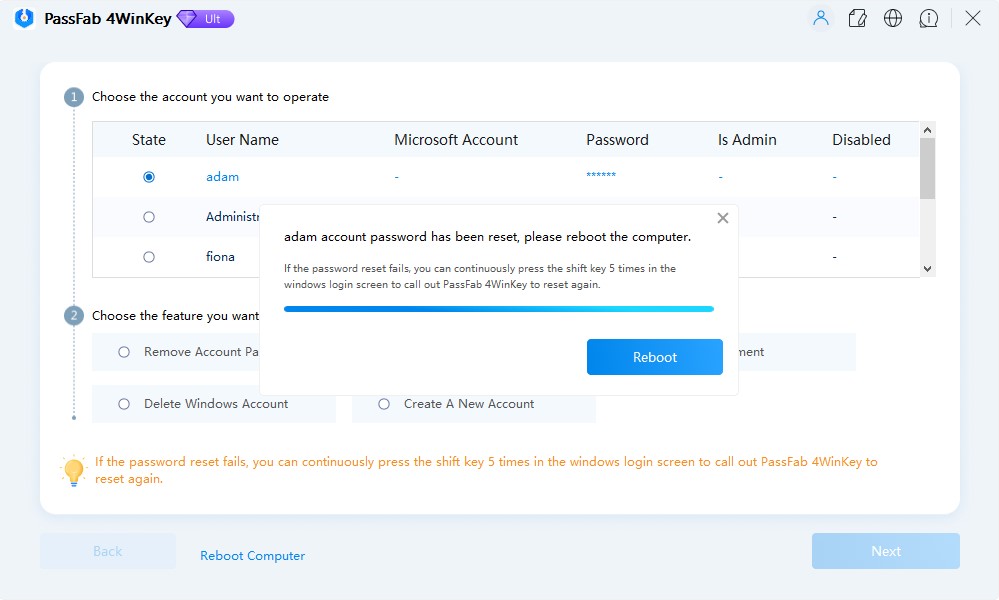
Task: Open the Reboot Computer link
Action: pos(252,555)
